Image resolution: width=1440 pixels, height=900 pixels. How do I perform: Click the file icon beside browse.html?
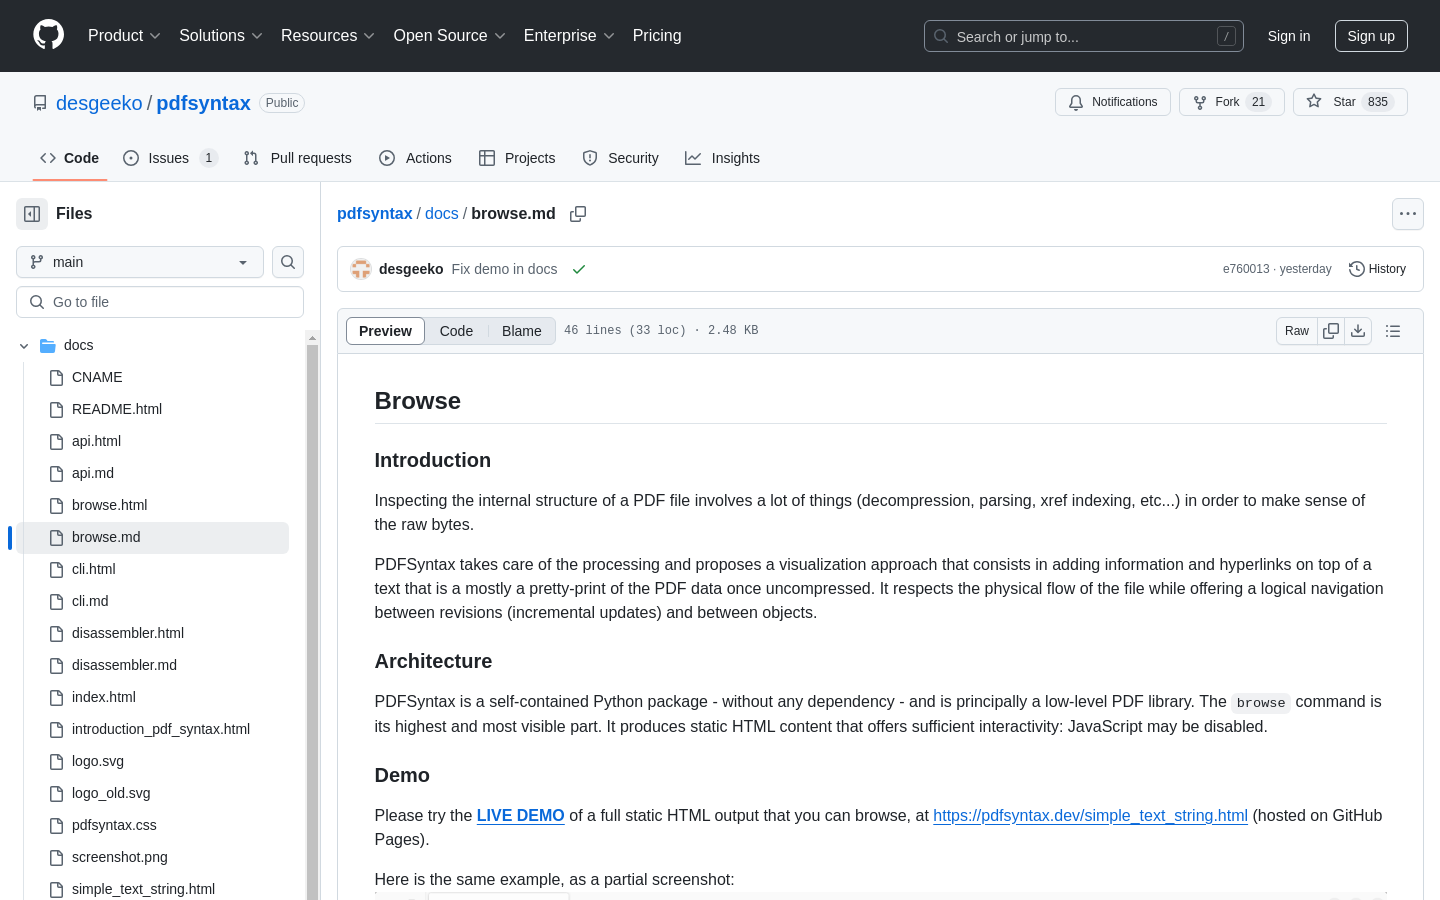56,506
